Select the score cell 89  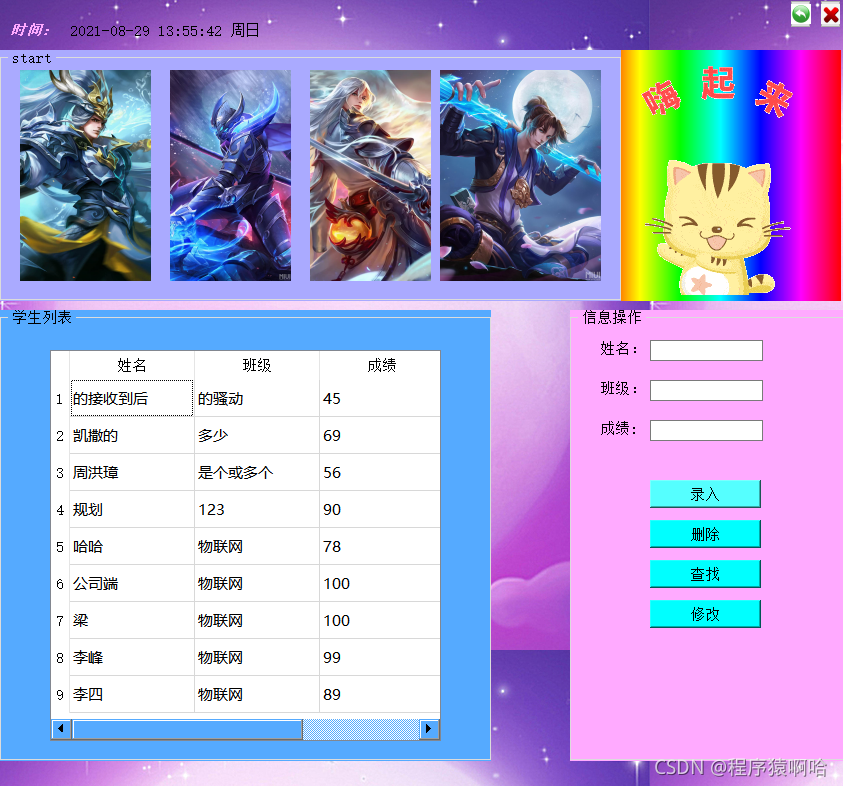380,694
